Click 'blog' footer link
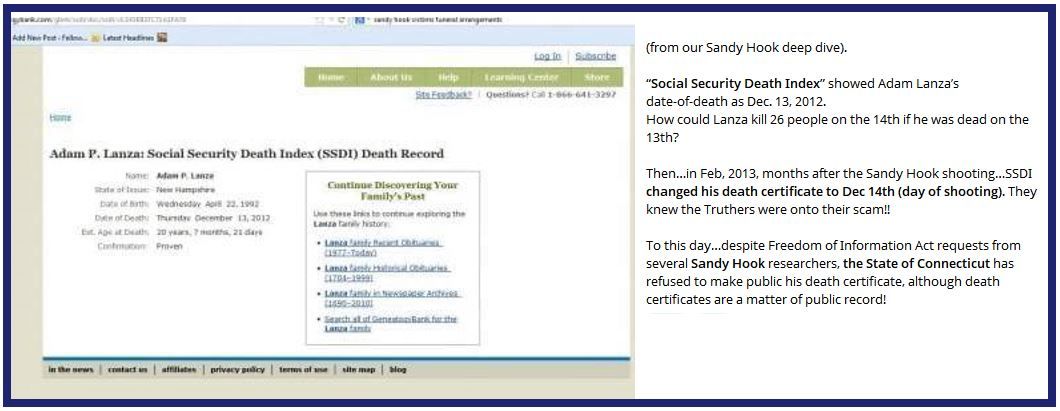The image size is (1060, 411). point(398,370)
